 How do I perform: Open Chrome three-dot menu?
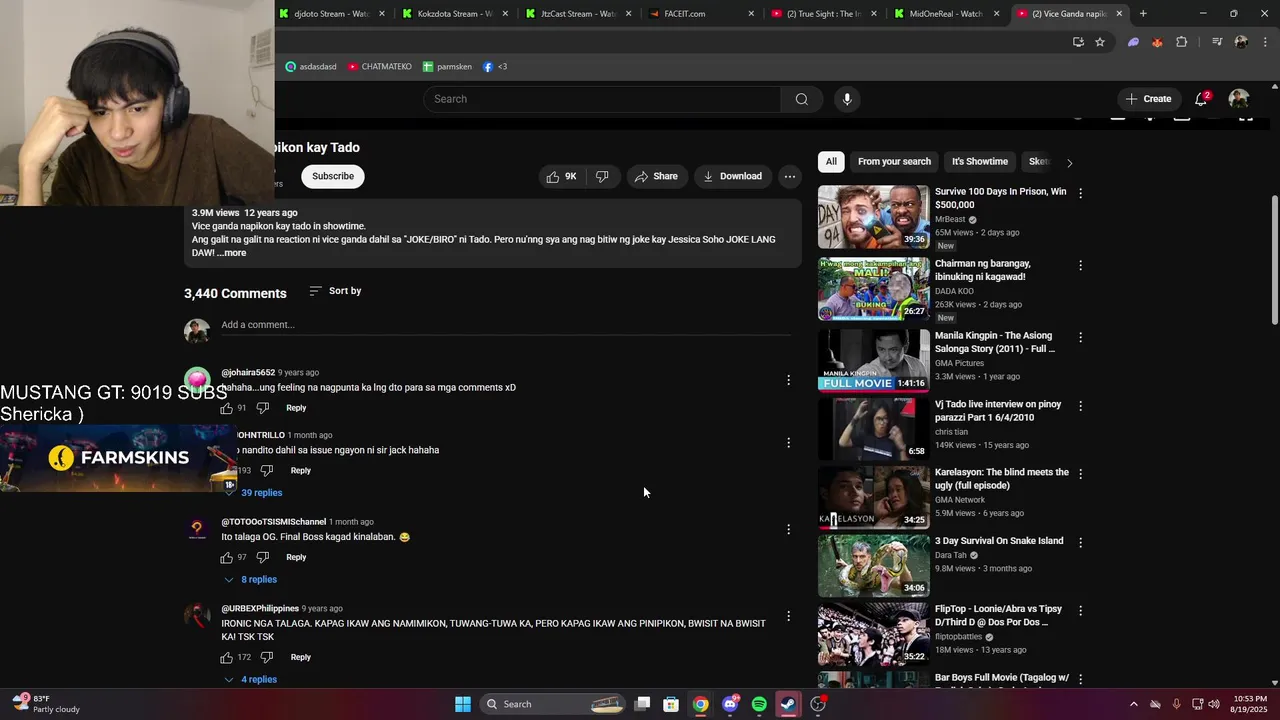point(1264,42)
